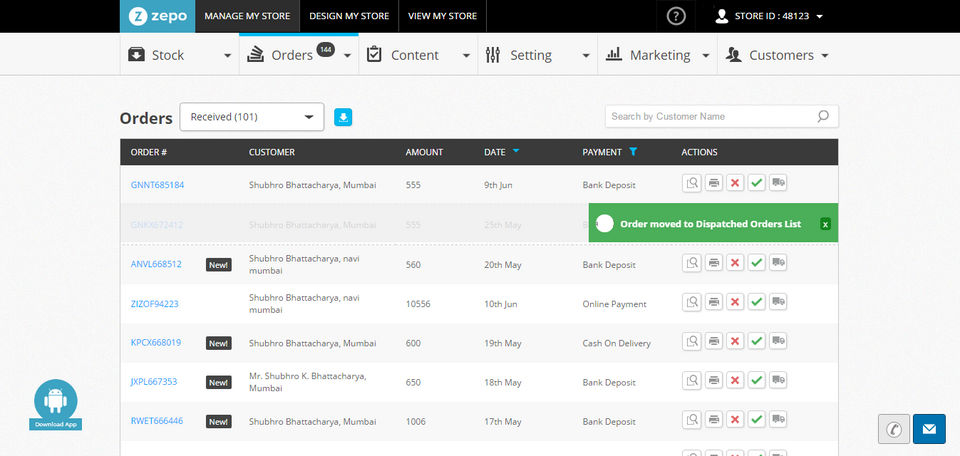Dispatch order GNNT685184 with truck icon
960x456 pixels.
[778, 183]
